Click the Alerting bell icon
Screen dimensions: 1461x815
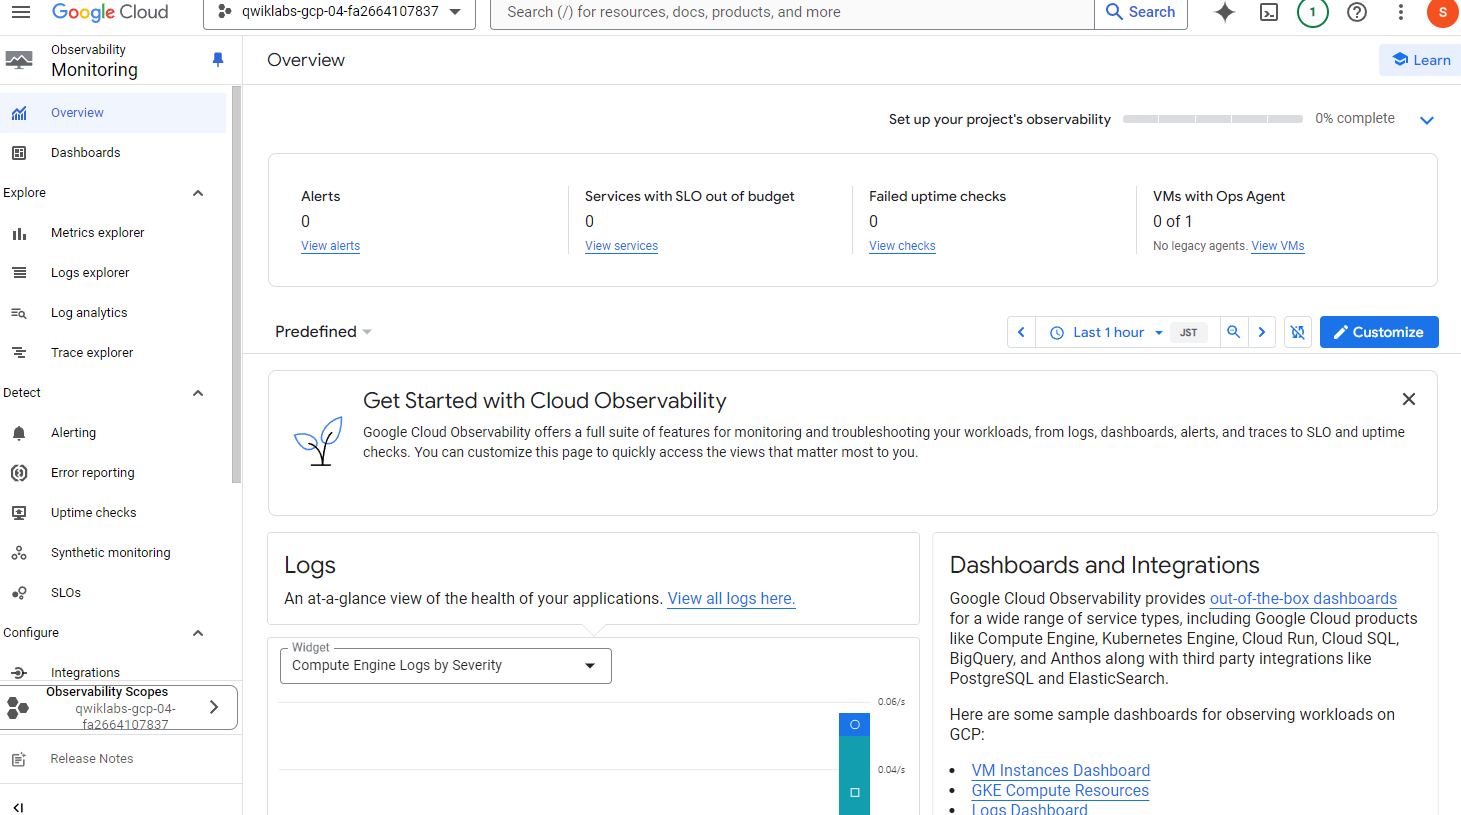click(x=19, y=433)
